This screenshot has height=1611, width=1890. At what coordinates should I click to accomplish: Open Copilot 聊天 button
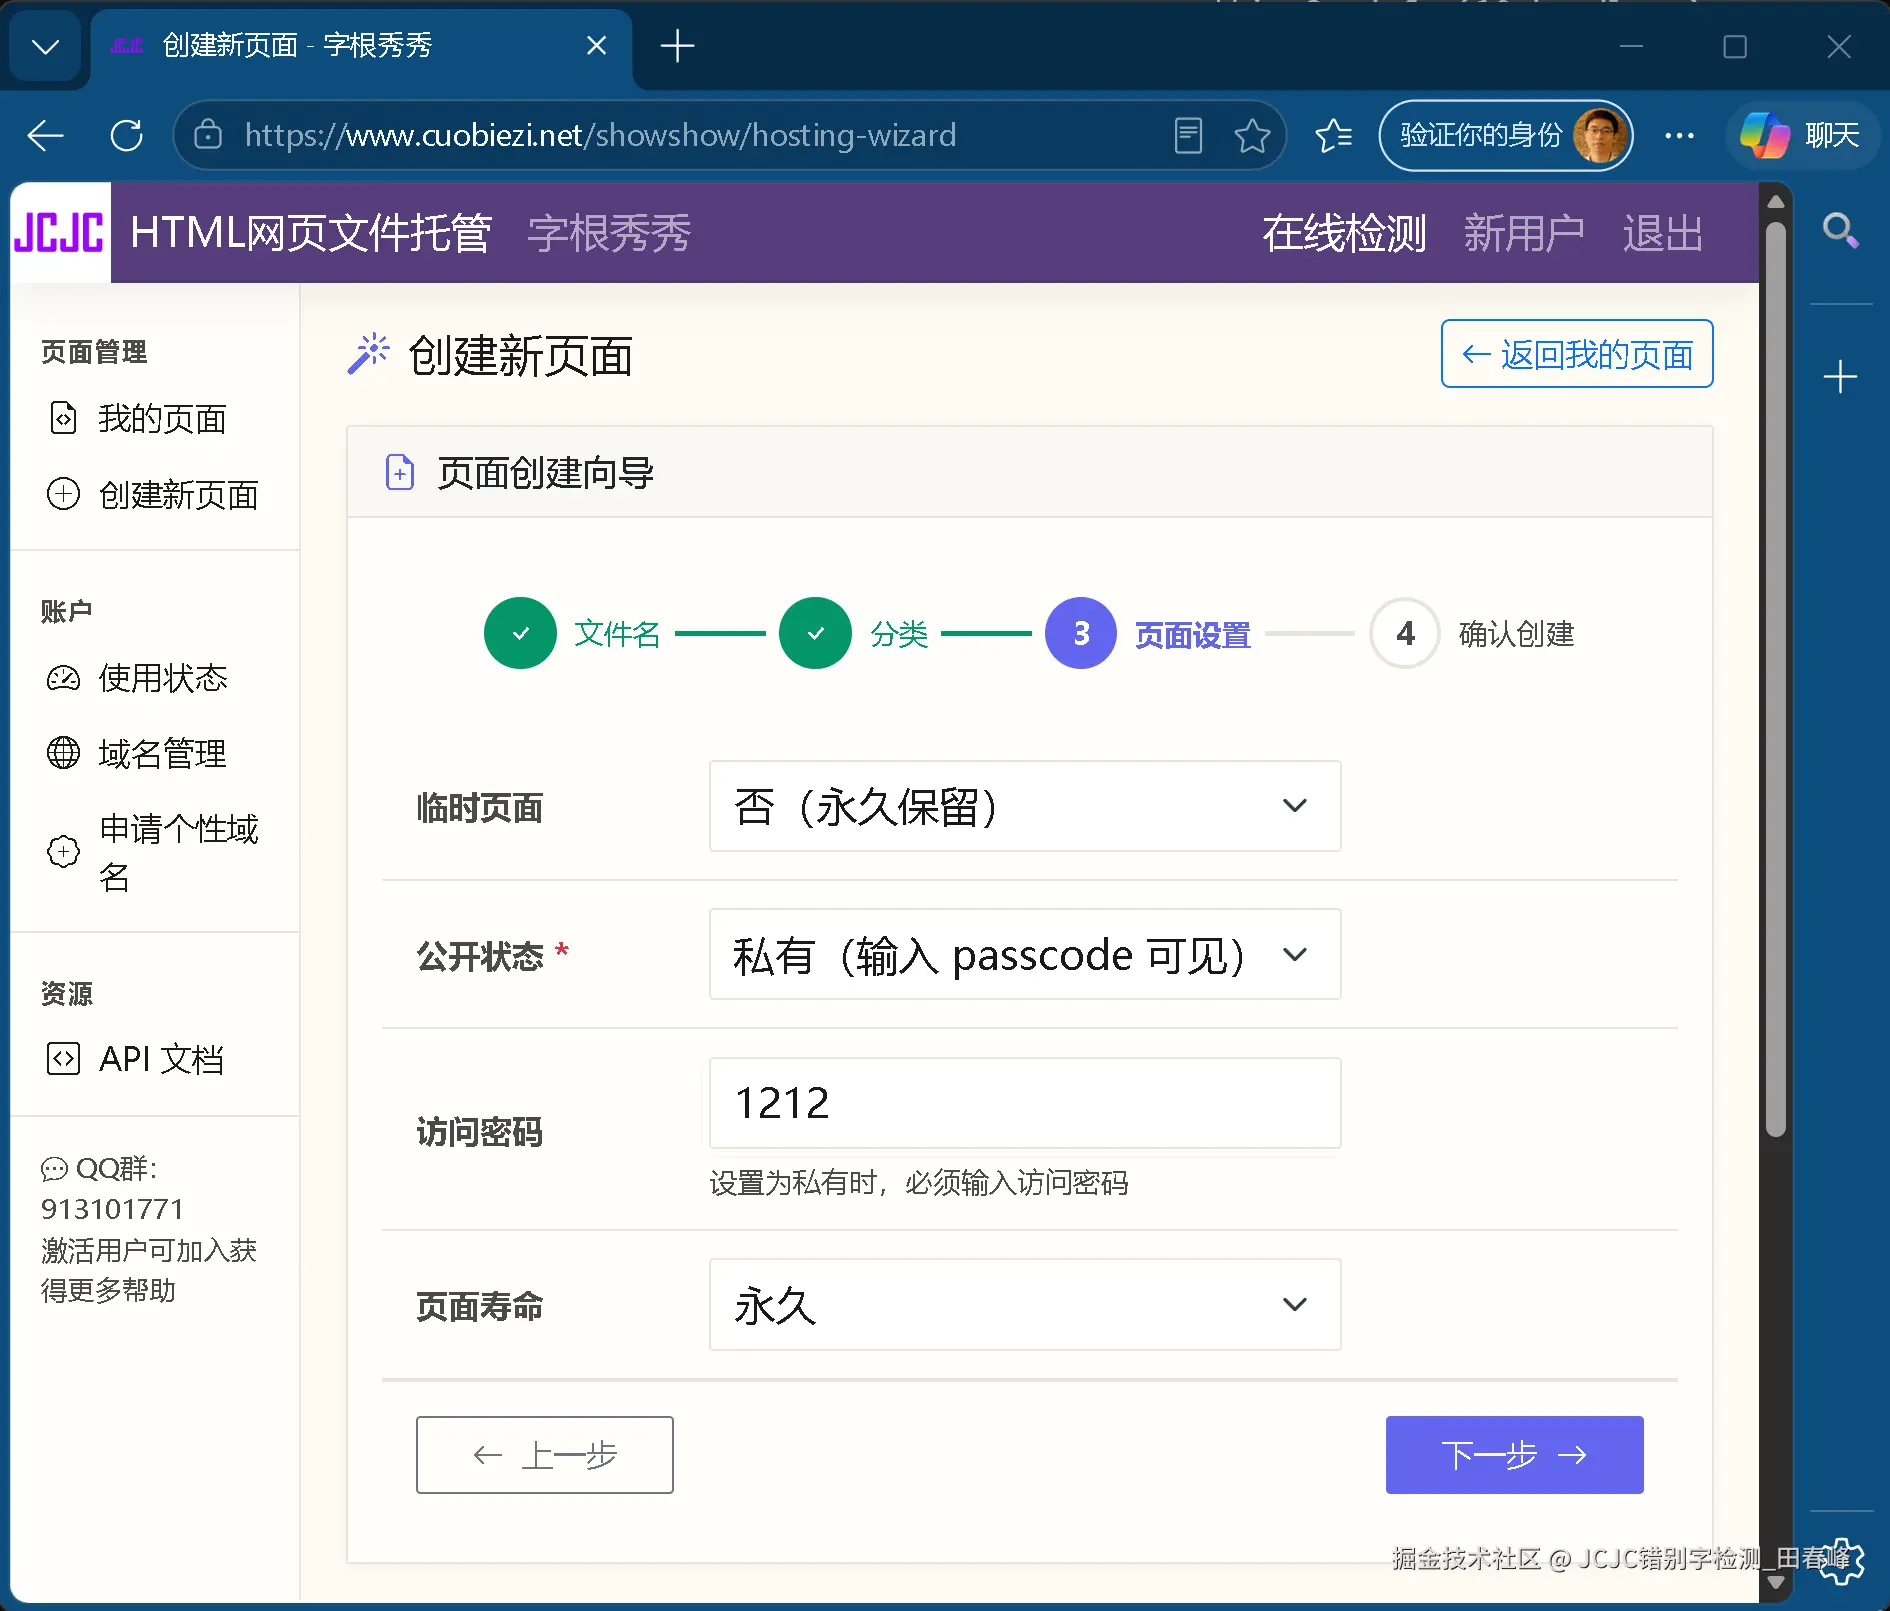coord(1801,135)
